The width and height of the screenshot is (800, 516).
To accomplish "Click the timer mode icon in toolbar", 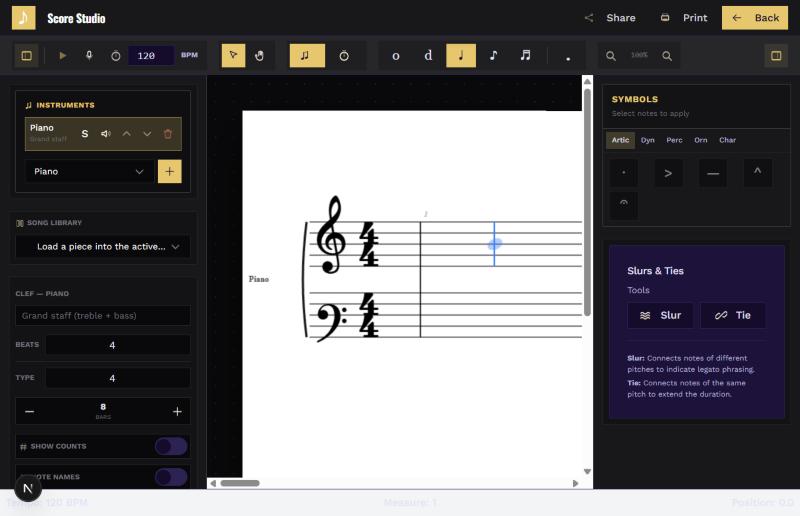I will coord(344,56).
